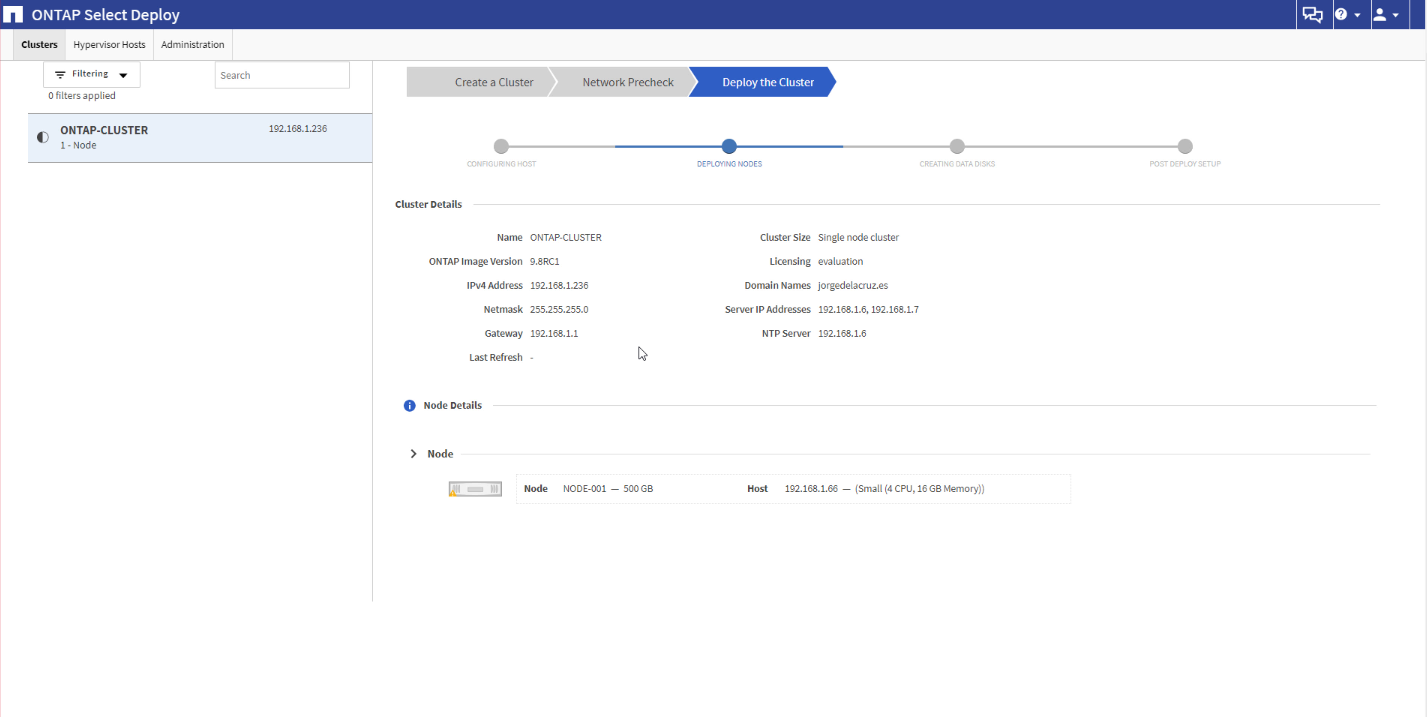Image resolution: width=1427 pixels, height=717 pixels.
Task: Expand the Node section chevron
Action: click(413, 454)
